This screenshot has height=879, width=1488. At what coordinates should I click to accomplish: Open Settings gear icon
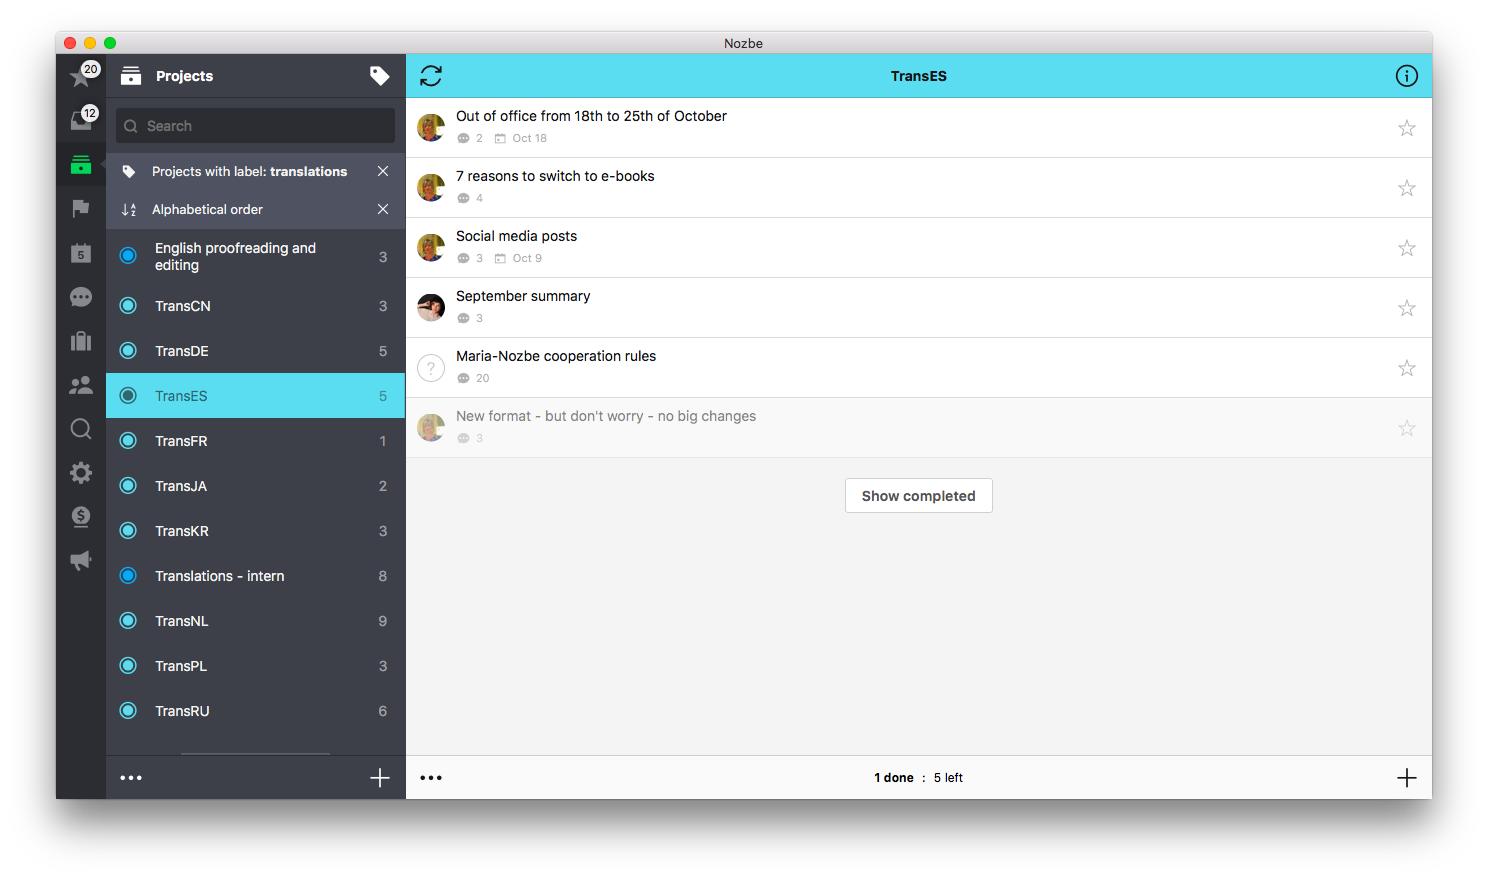pos(81,473)
